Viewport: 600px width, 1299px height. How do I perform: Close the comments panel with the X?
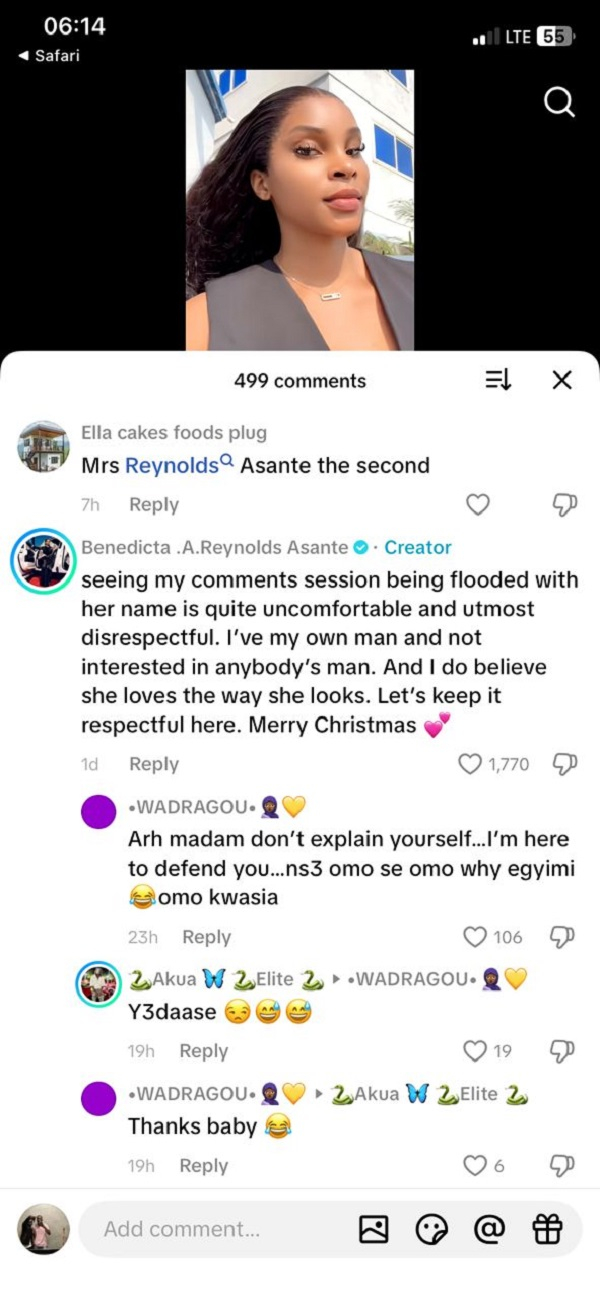coord(562,380)
